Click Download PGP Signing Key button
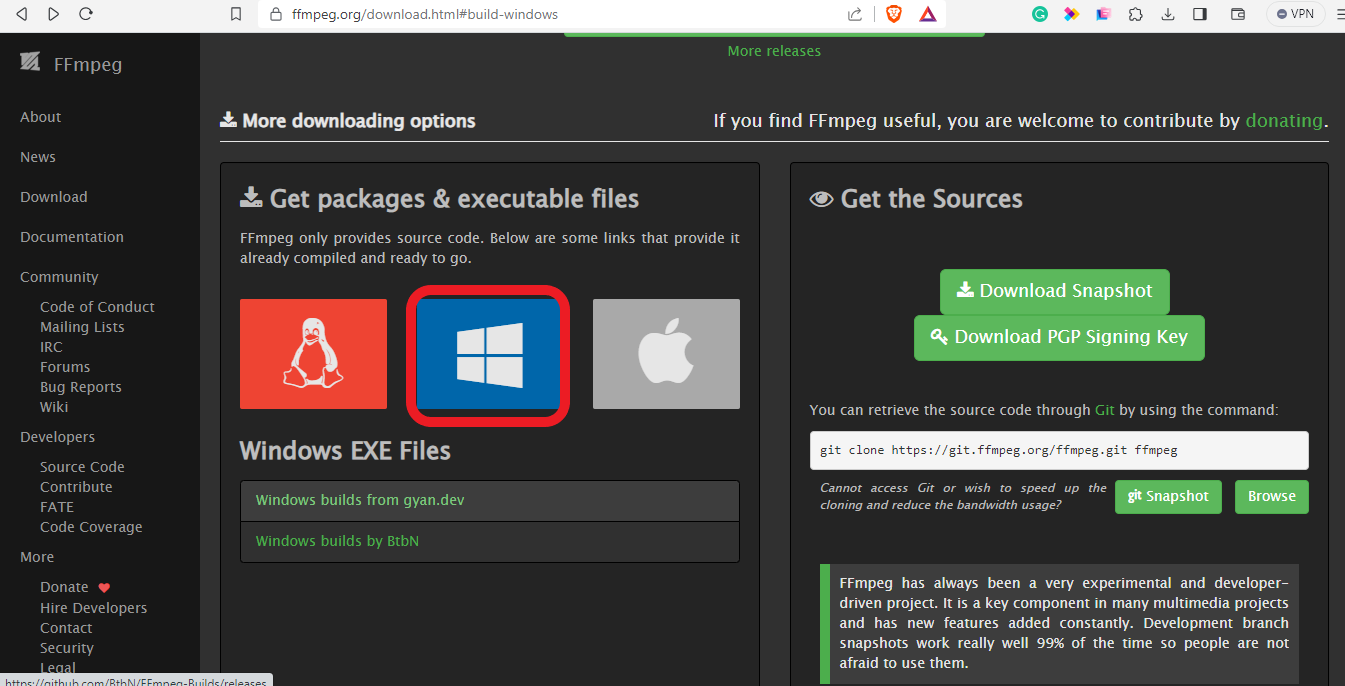This screenshot has width=1345, height=686. click(1059, 338)
